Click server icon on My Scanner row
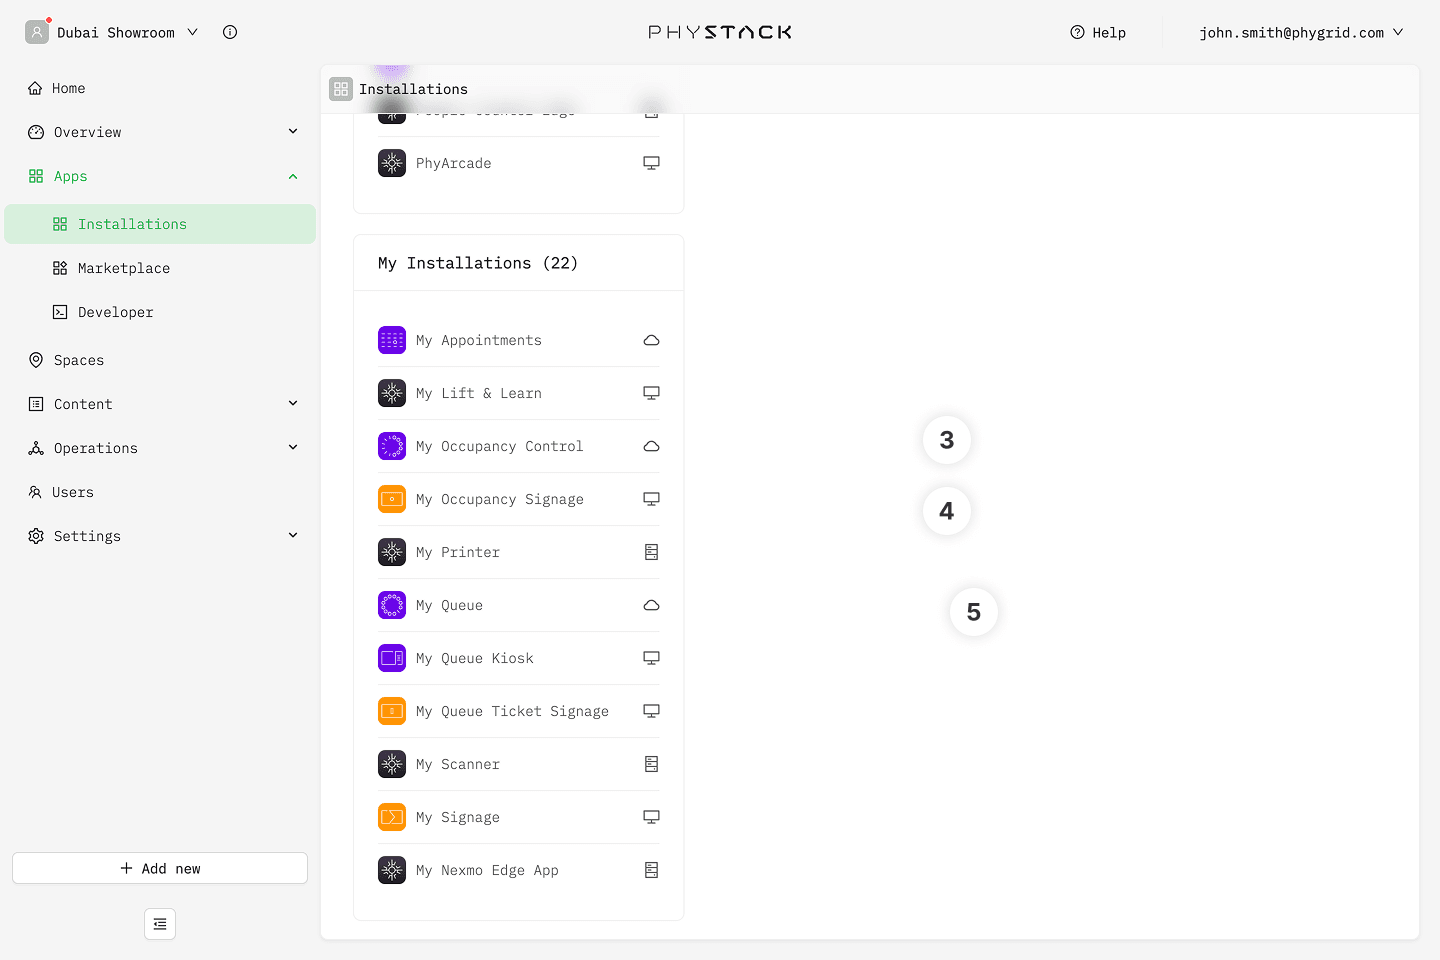 pyautogui.click(x=651, y=764)
